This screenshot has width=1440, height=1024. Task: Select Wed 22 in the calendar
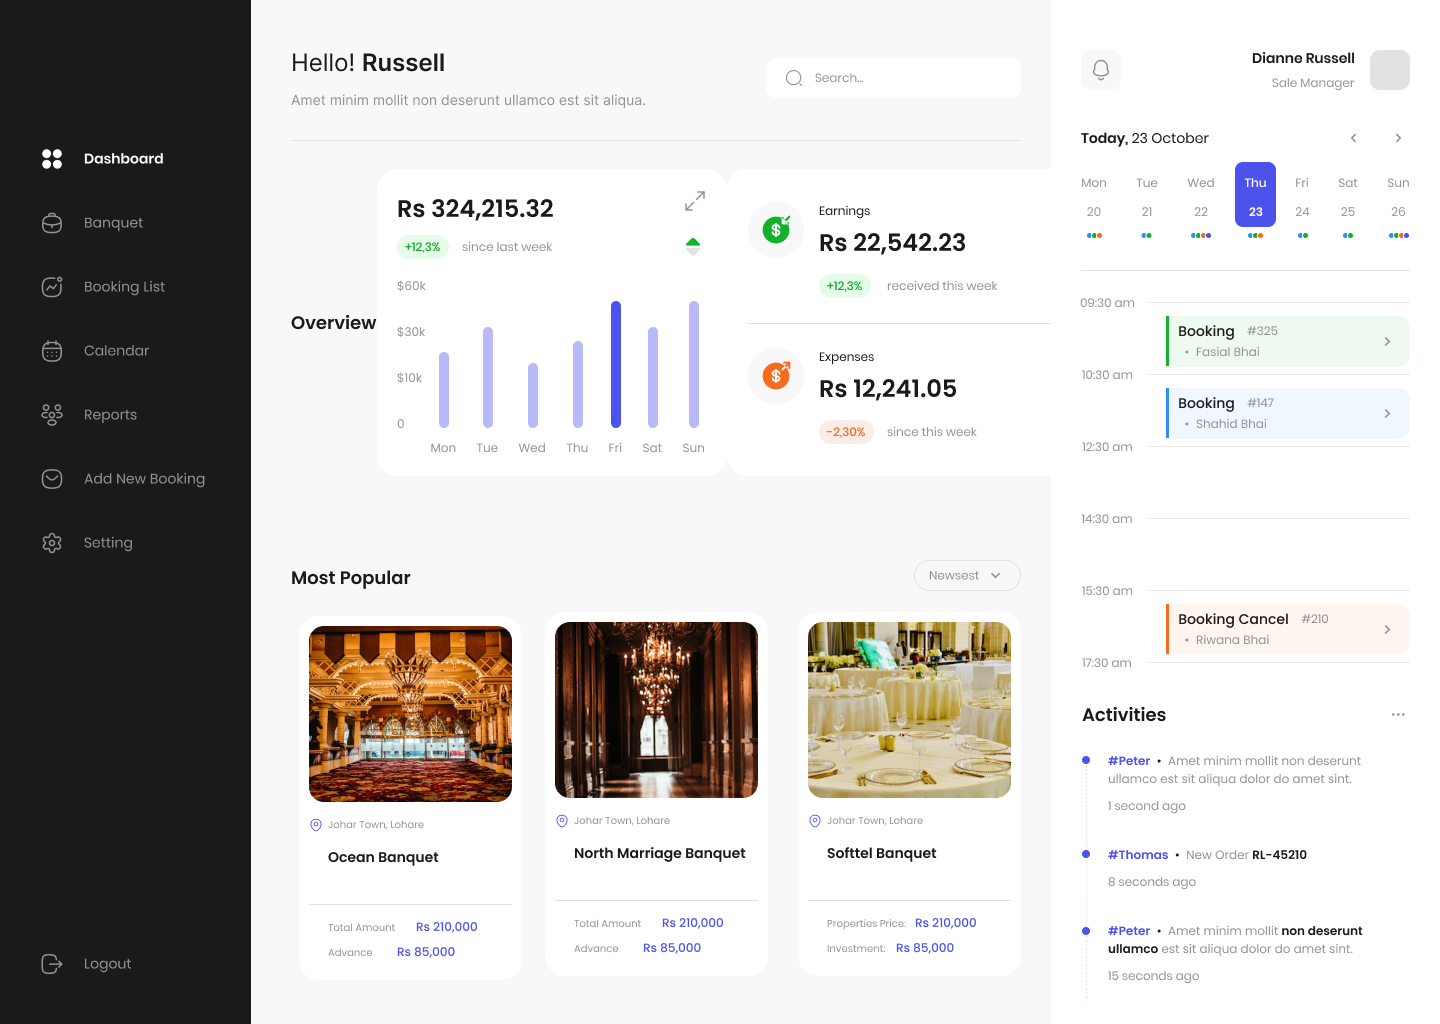coord(1201,200)
